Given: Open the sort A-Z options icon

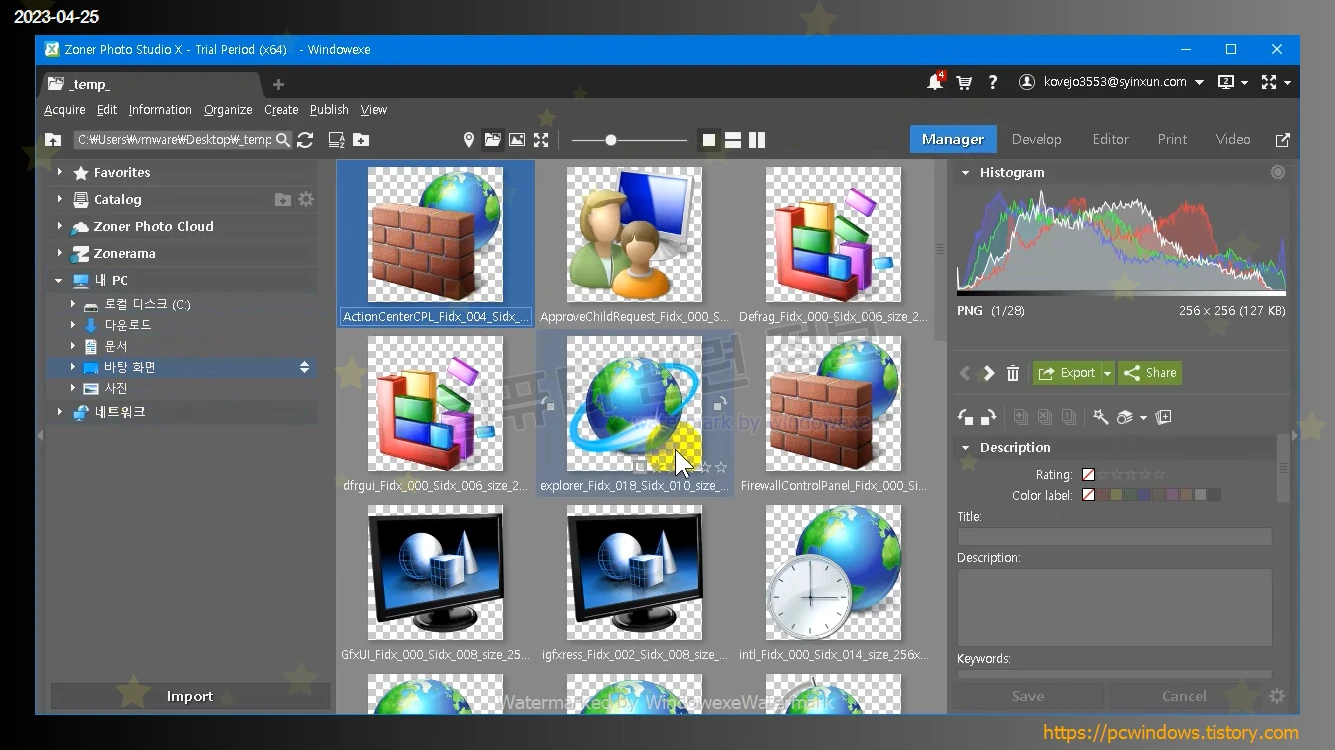Looking at the screenshot, I should click(337, 140).
